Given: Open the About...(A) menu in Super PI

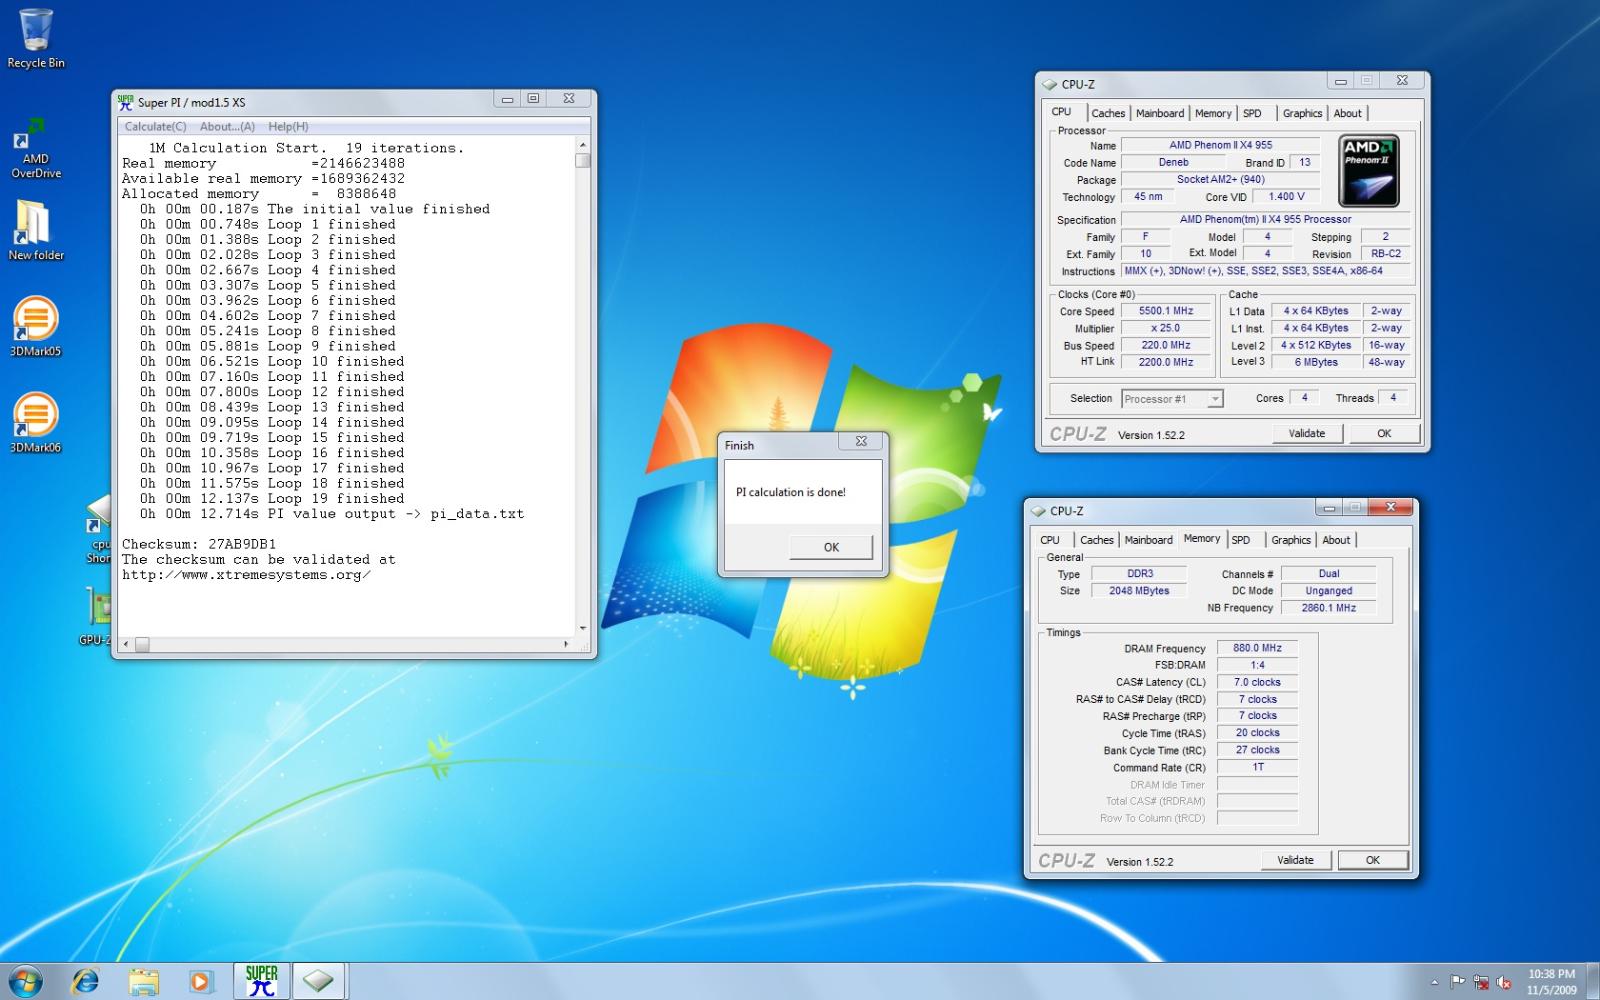Looking at the screenshot, I should point(227,127).
